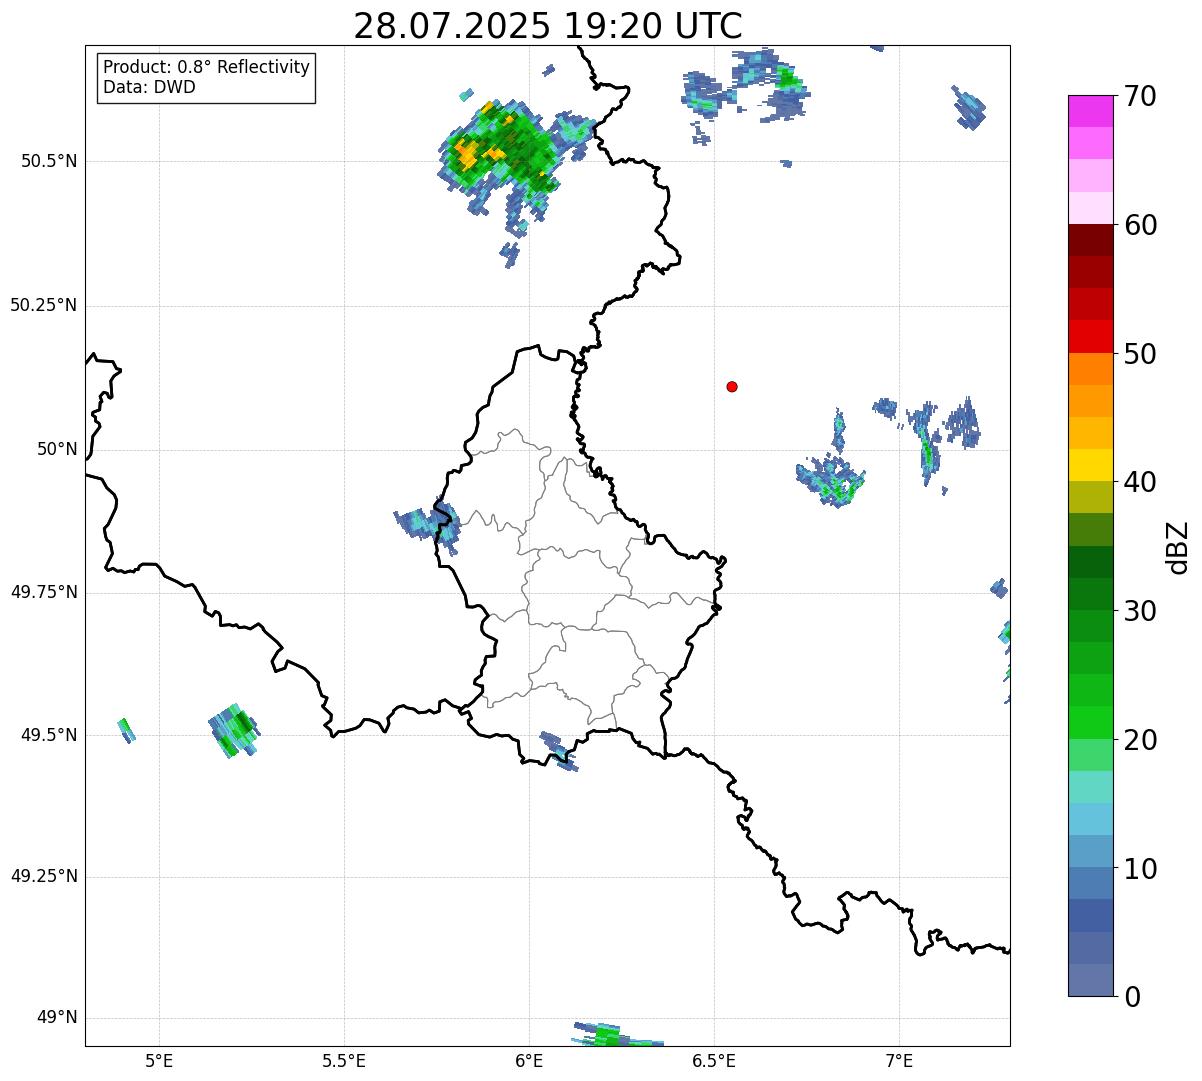This screenshot has height=1081, width=1202.
Task: Click the 49.5°N latitude label
Action: 49,735
